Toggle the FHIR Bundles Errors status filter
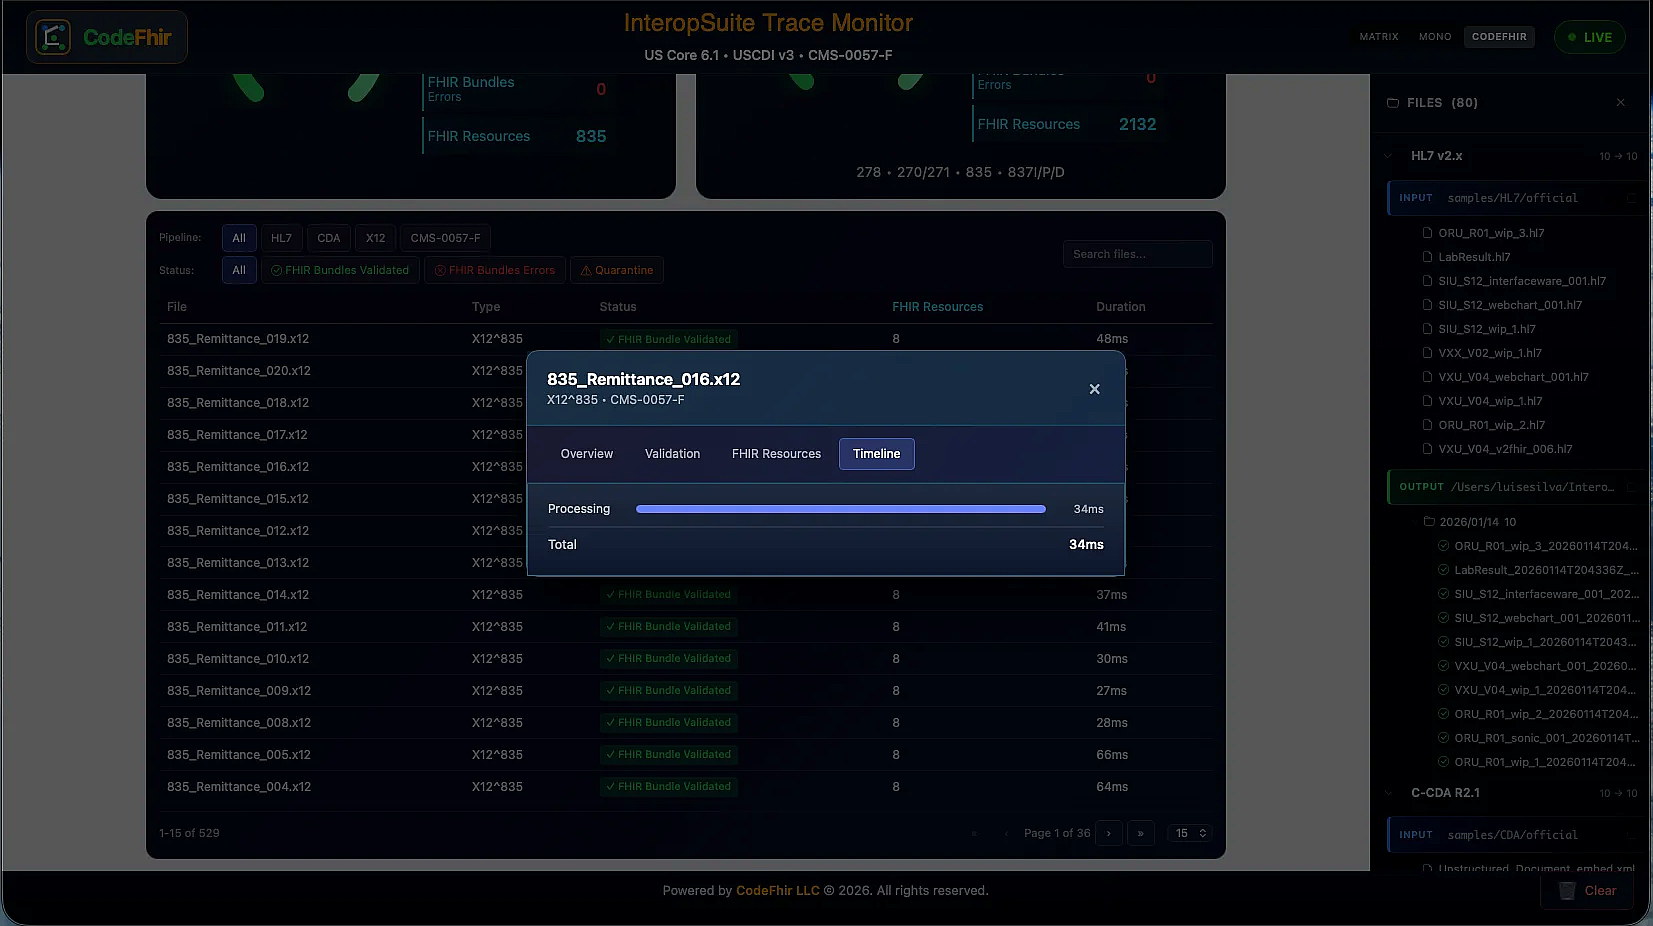1653x926 pixels. click(x=494, y=270)
